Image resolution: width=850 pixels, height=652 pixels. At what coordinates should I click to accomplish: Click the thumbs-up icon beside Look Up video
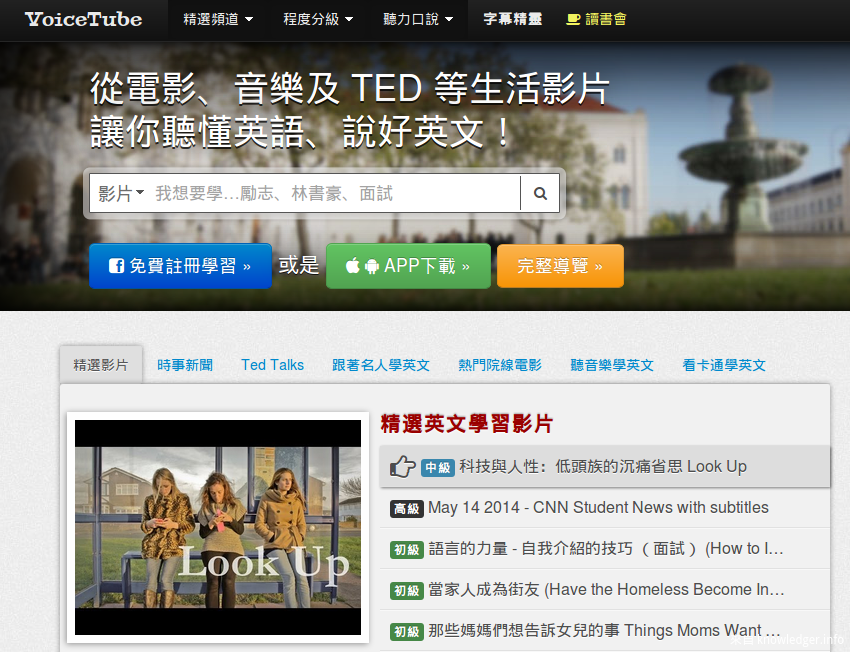coord(402,467)
